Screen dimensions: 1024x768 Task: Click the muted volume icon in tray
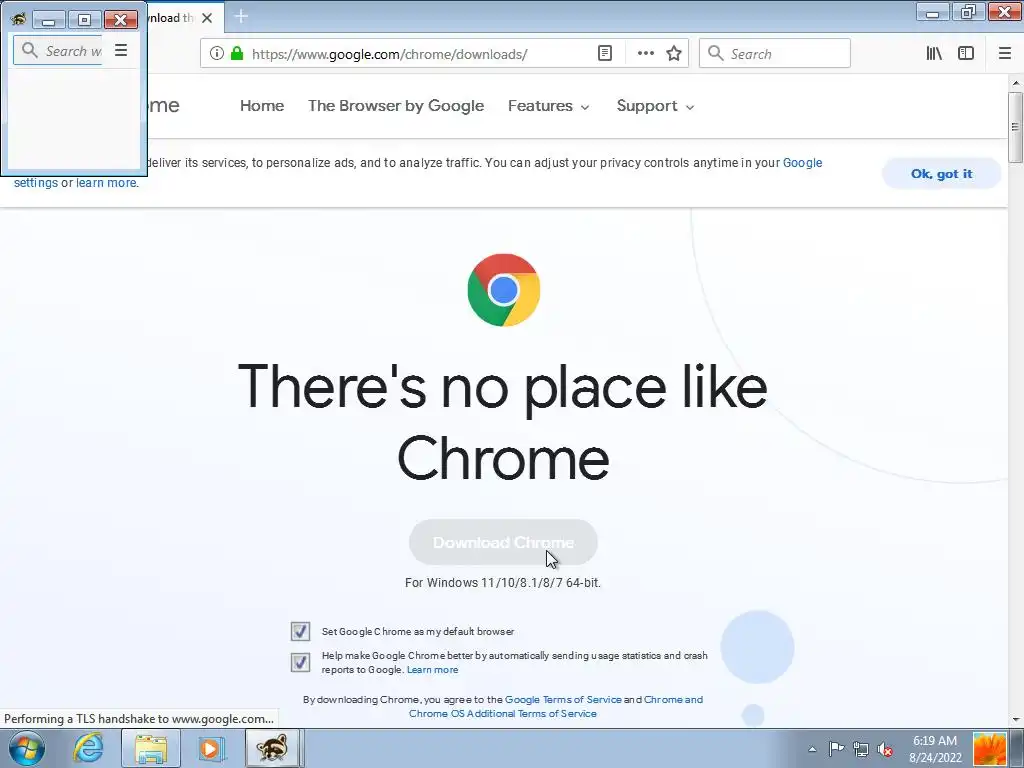(x=886, y=749)
